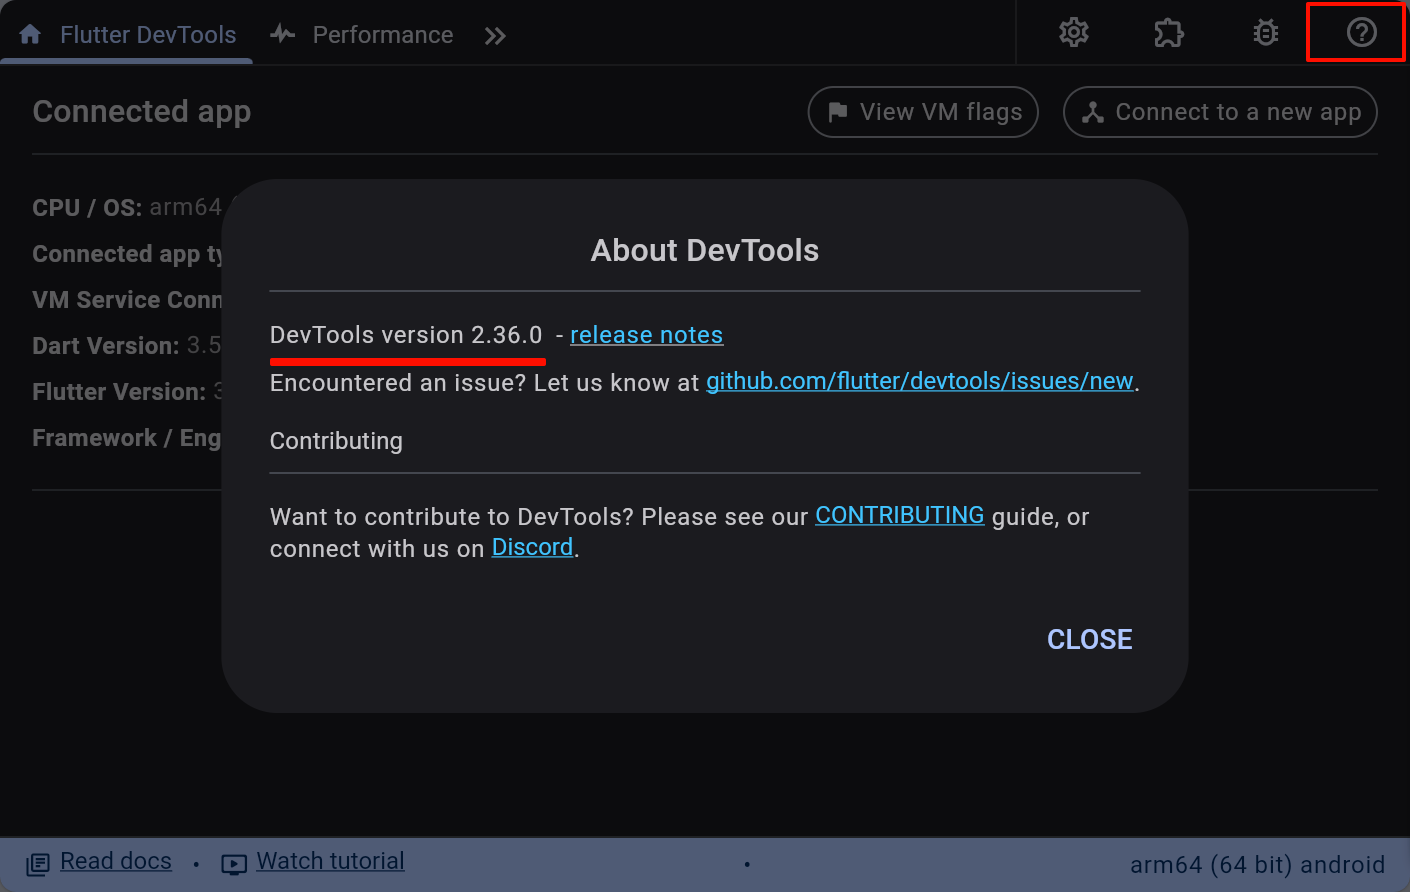Viewport: 1410px width, 892px height.
Task: Open the Read docs link
Action: [x=116, y=861]
